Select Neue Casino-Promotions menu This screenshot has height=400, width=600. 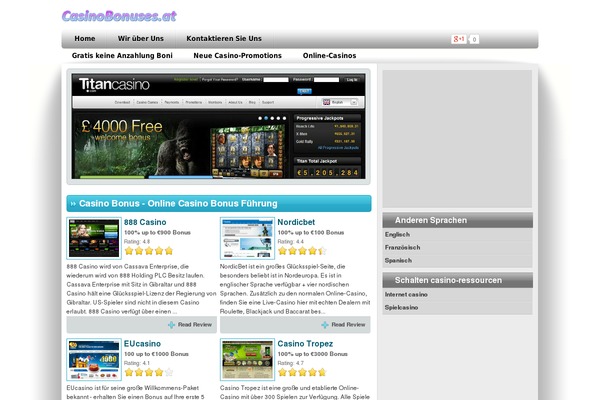point(237,56)
